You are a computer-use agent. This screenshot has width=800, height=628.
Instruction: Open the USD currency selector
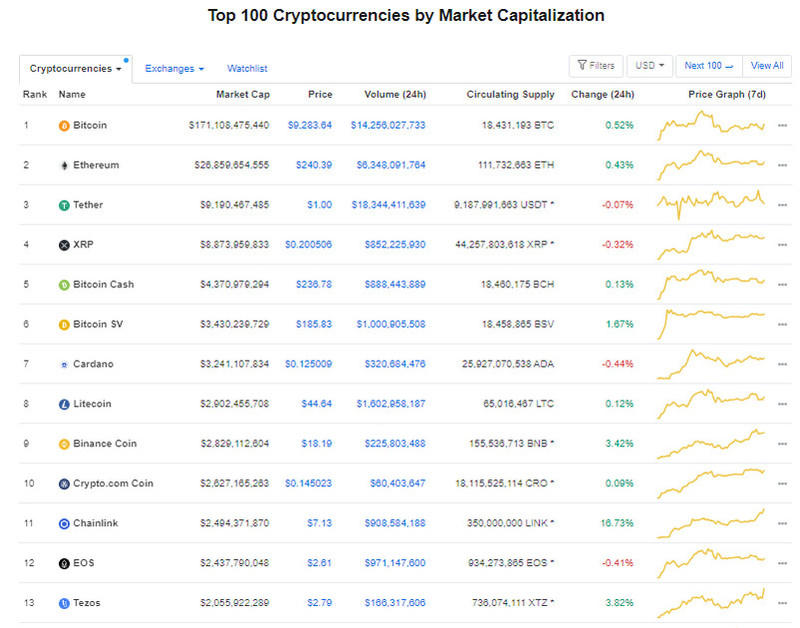(649, 65)
